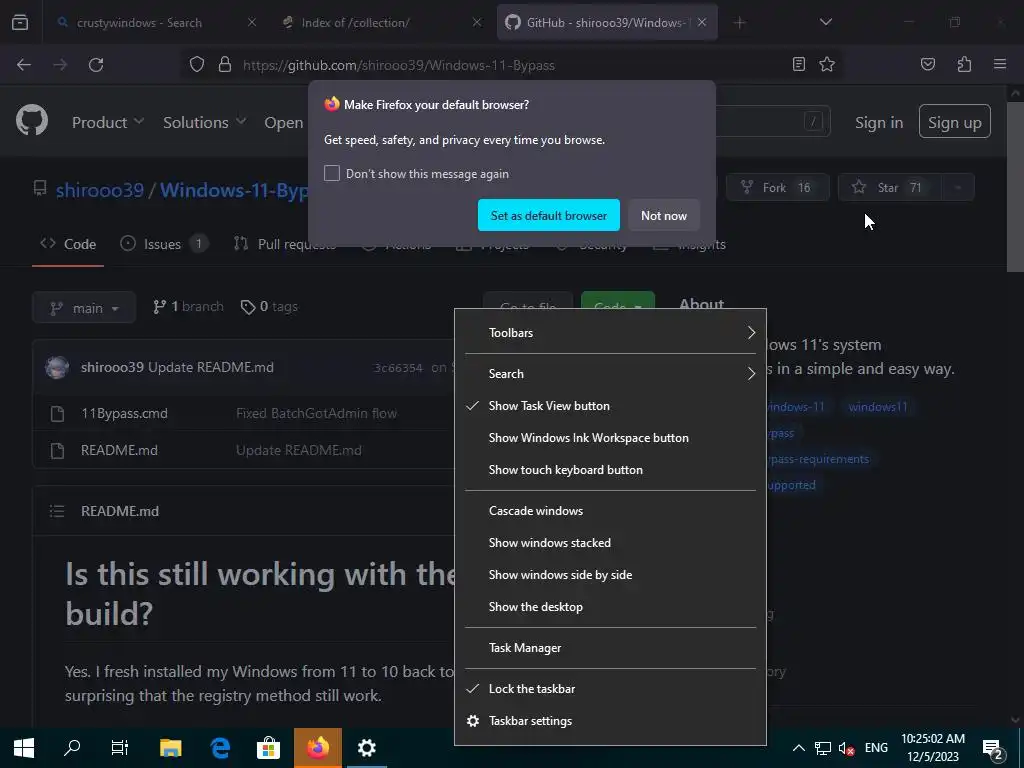View the 1 branch link
This screenshot has height=768, width=1024.
click(x=188, y=307)
